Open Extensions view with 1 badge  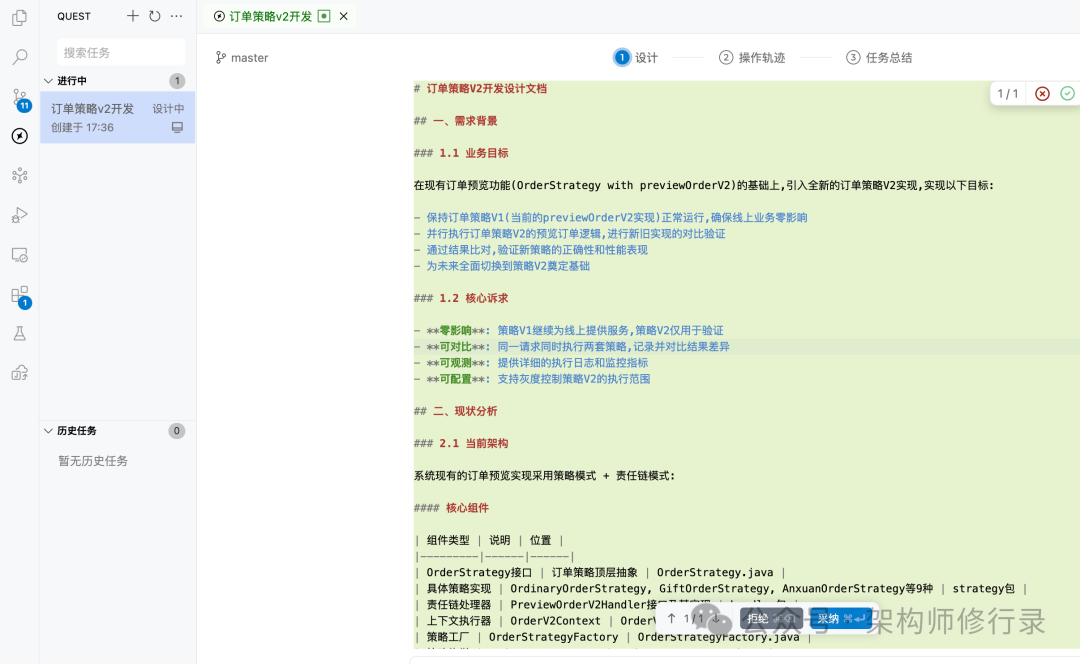coord(21,297)
